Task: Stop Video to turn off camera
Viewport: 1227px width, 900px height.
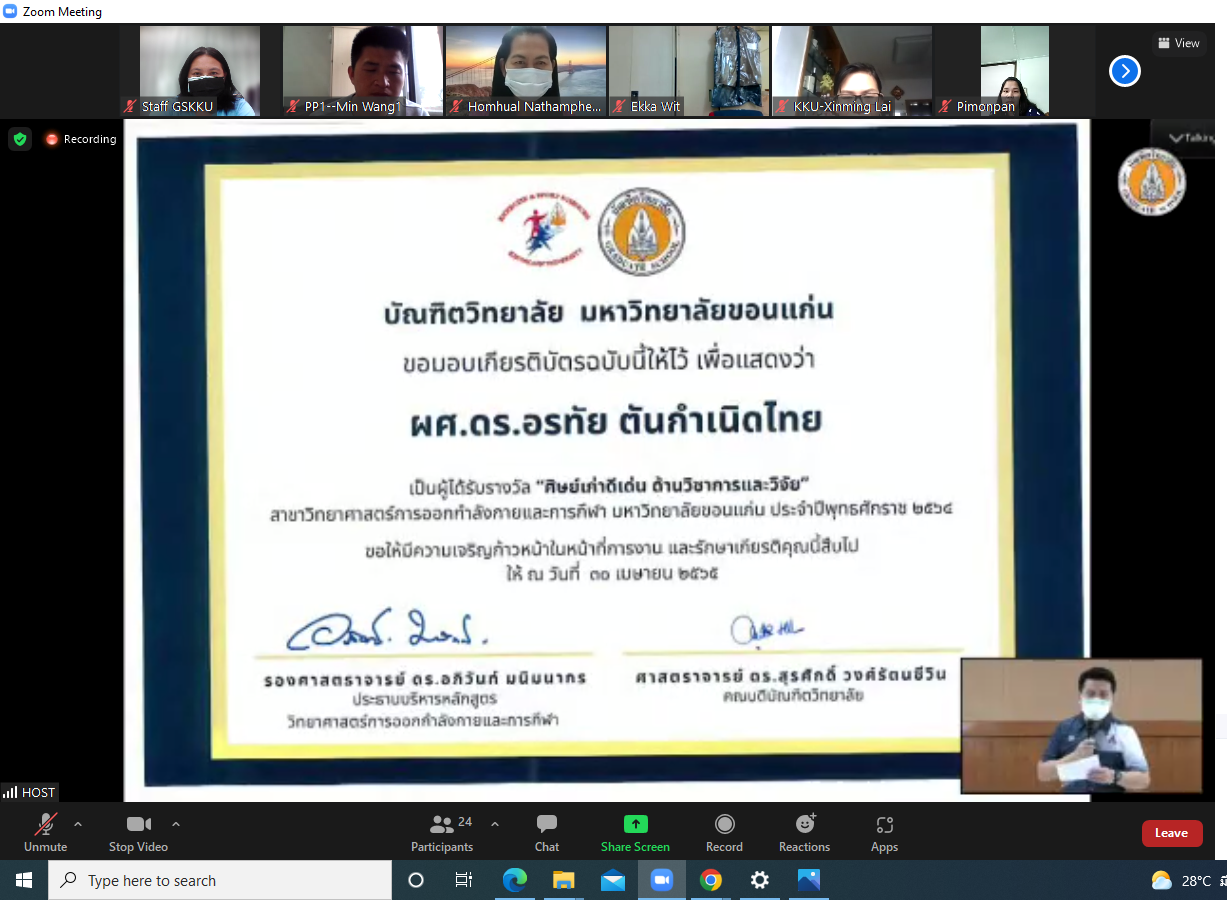Action: click(x=138, y=832)
